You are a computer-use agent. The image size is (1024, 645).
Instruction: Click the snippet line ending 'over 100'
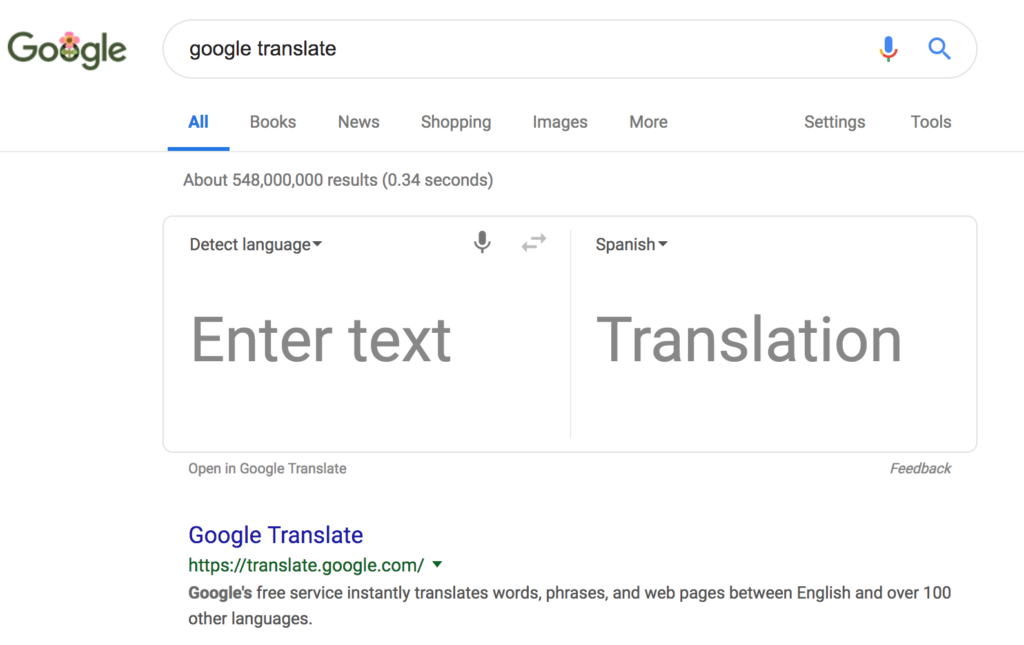[x=569, y=593]
